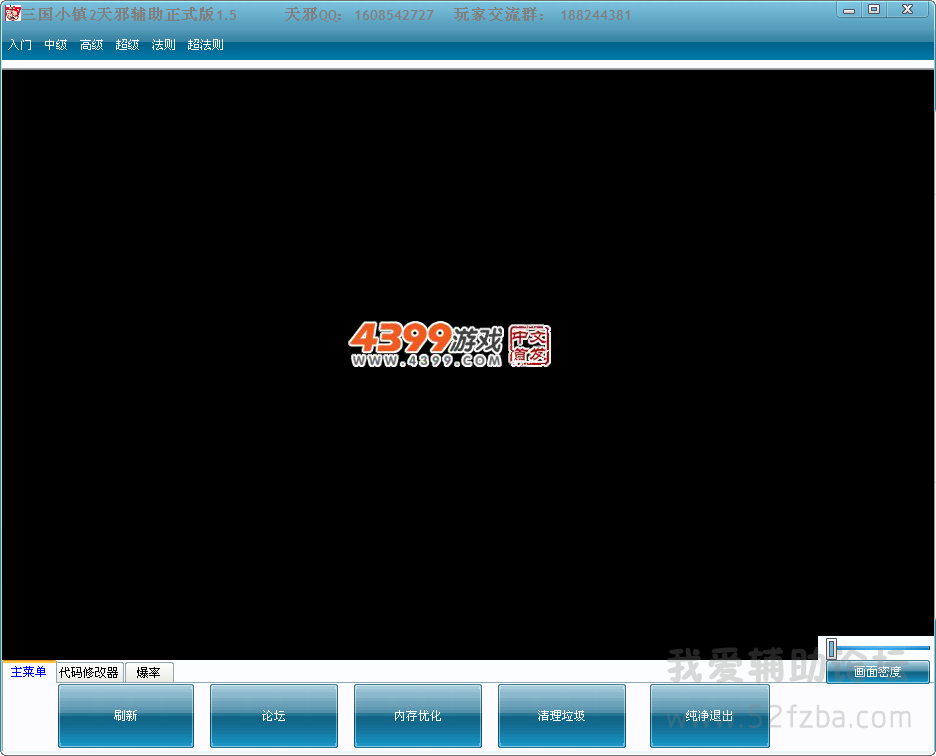Click the 纯净退出 button

tap(710, 715)
